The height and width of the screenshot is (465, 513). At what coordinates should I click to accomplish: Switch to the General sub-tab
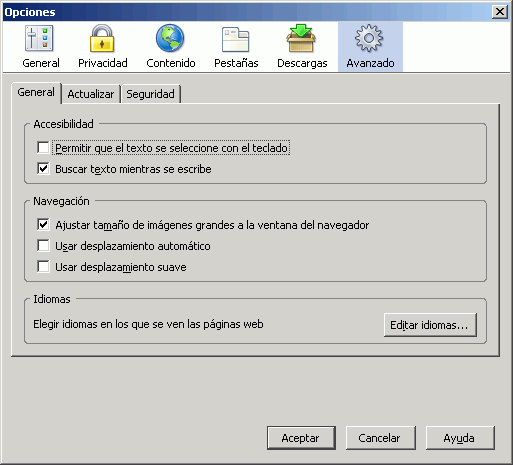(36, 92)
